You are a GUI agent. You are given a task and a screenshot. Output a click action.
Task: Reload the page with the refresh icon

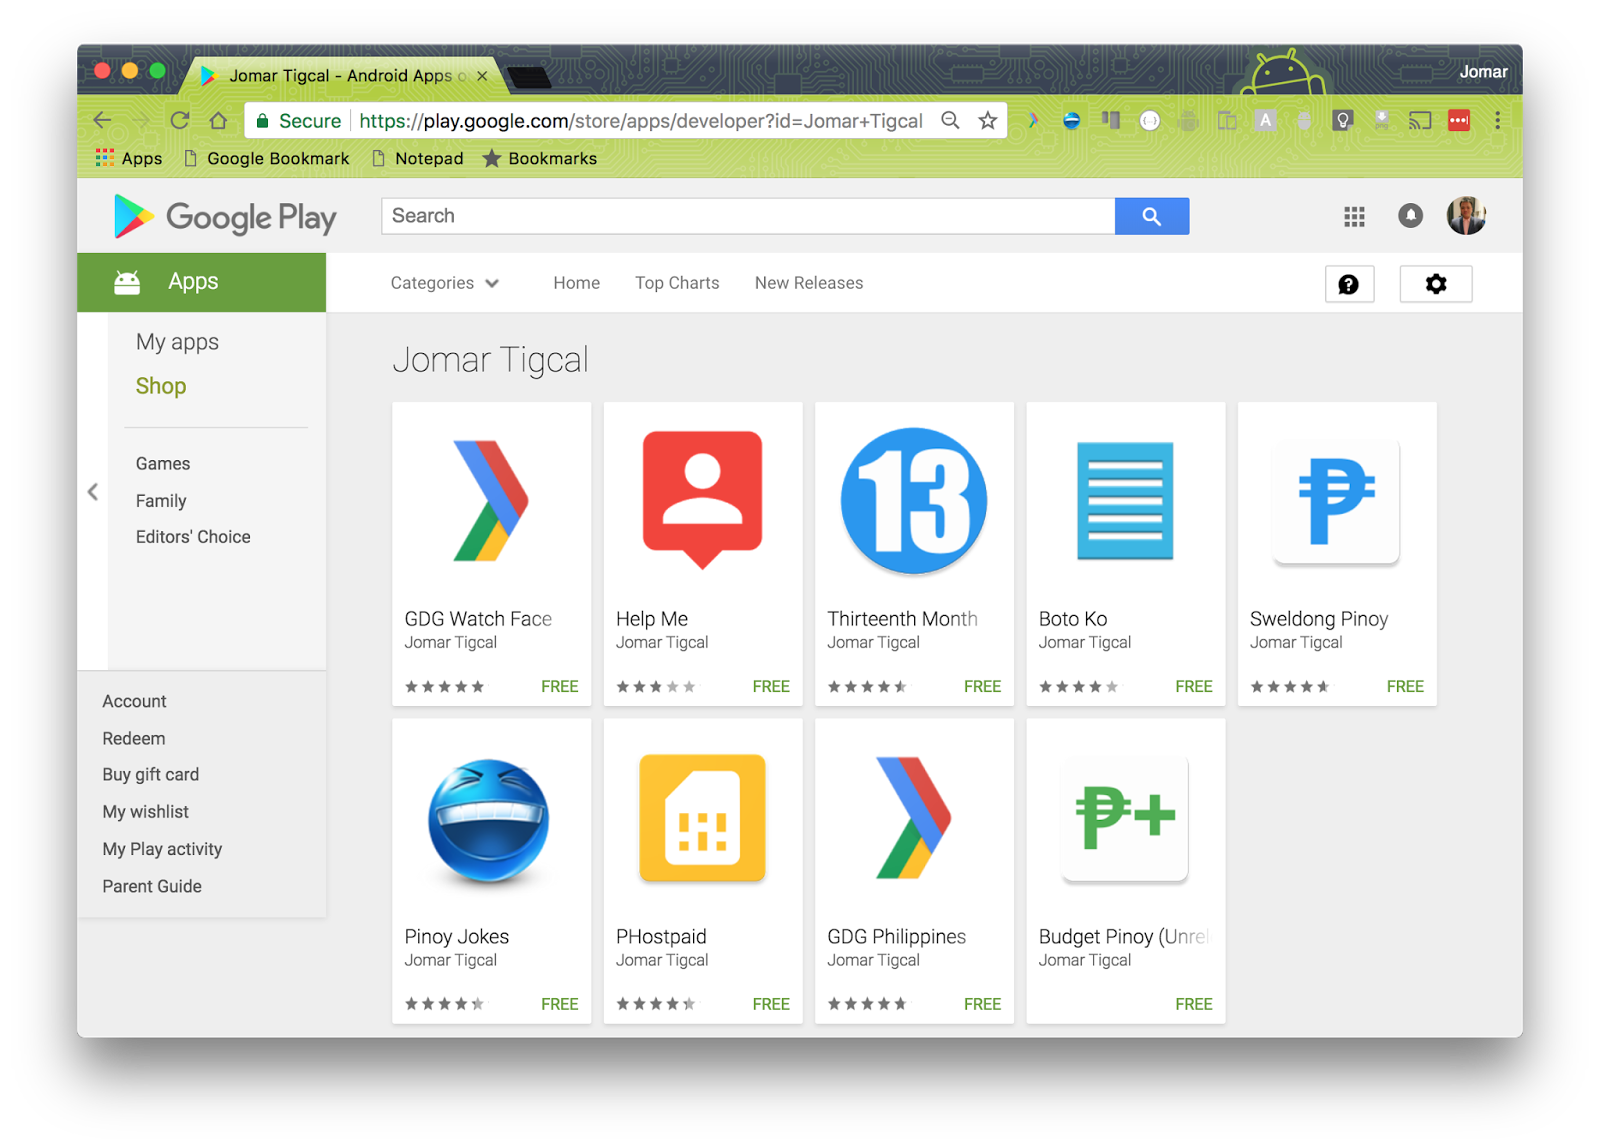pyautogui.click(x=180, y=121)
